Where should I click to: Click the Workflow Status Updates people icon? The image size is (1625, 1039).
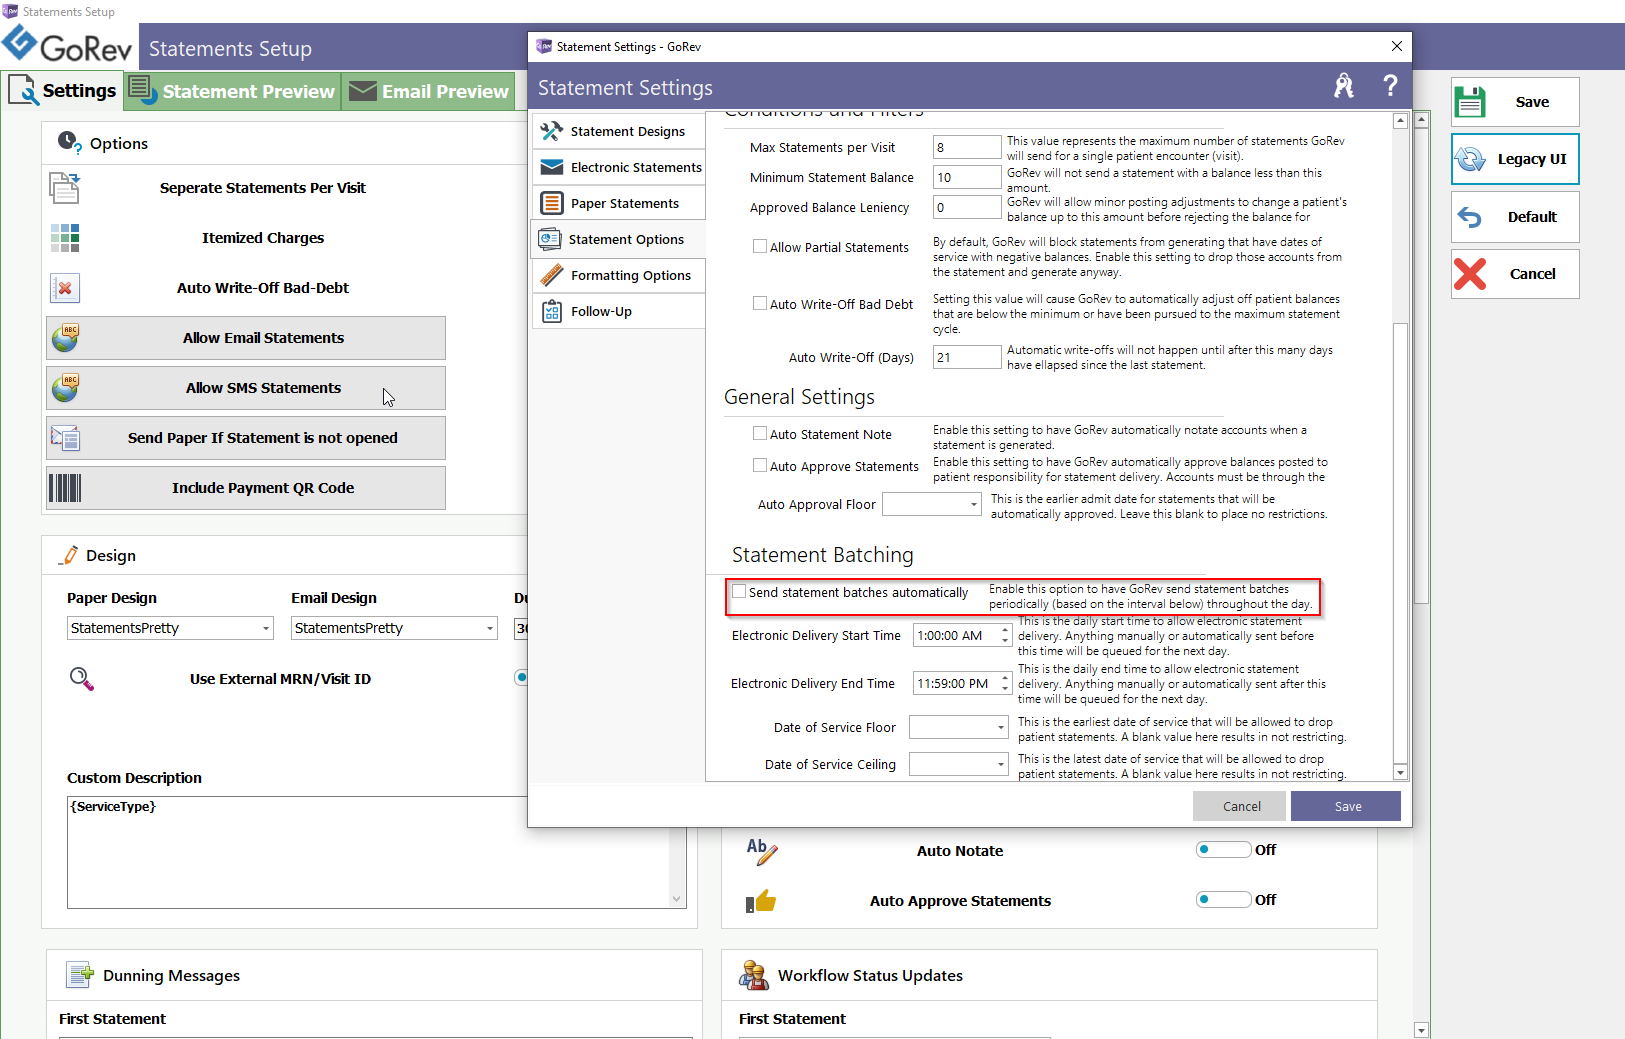[x=753, y=975]
